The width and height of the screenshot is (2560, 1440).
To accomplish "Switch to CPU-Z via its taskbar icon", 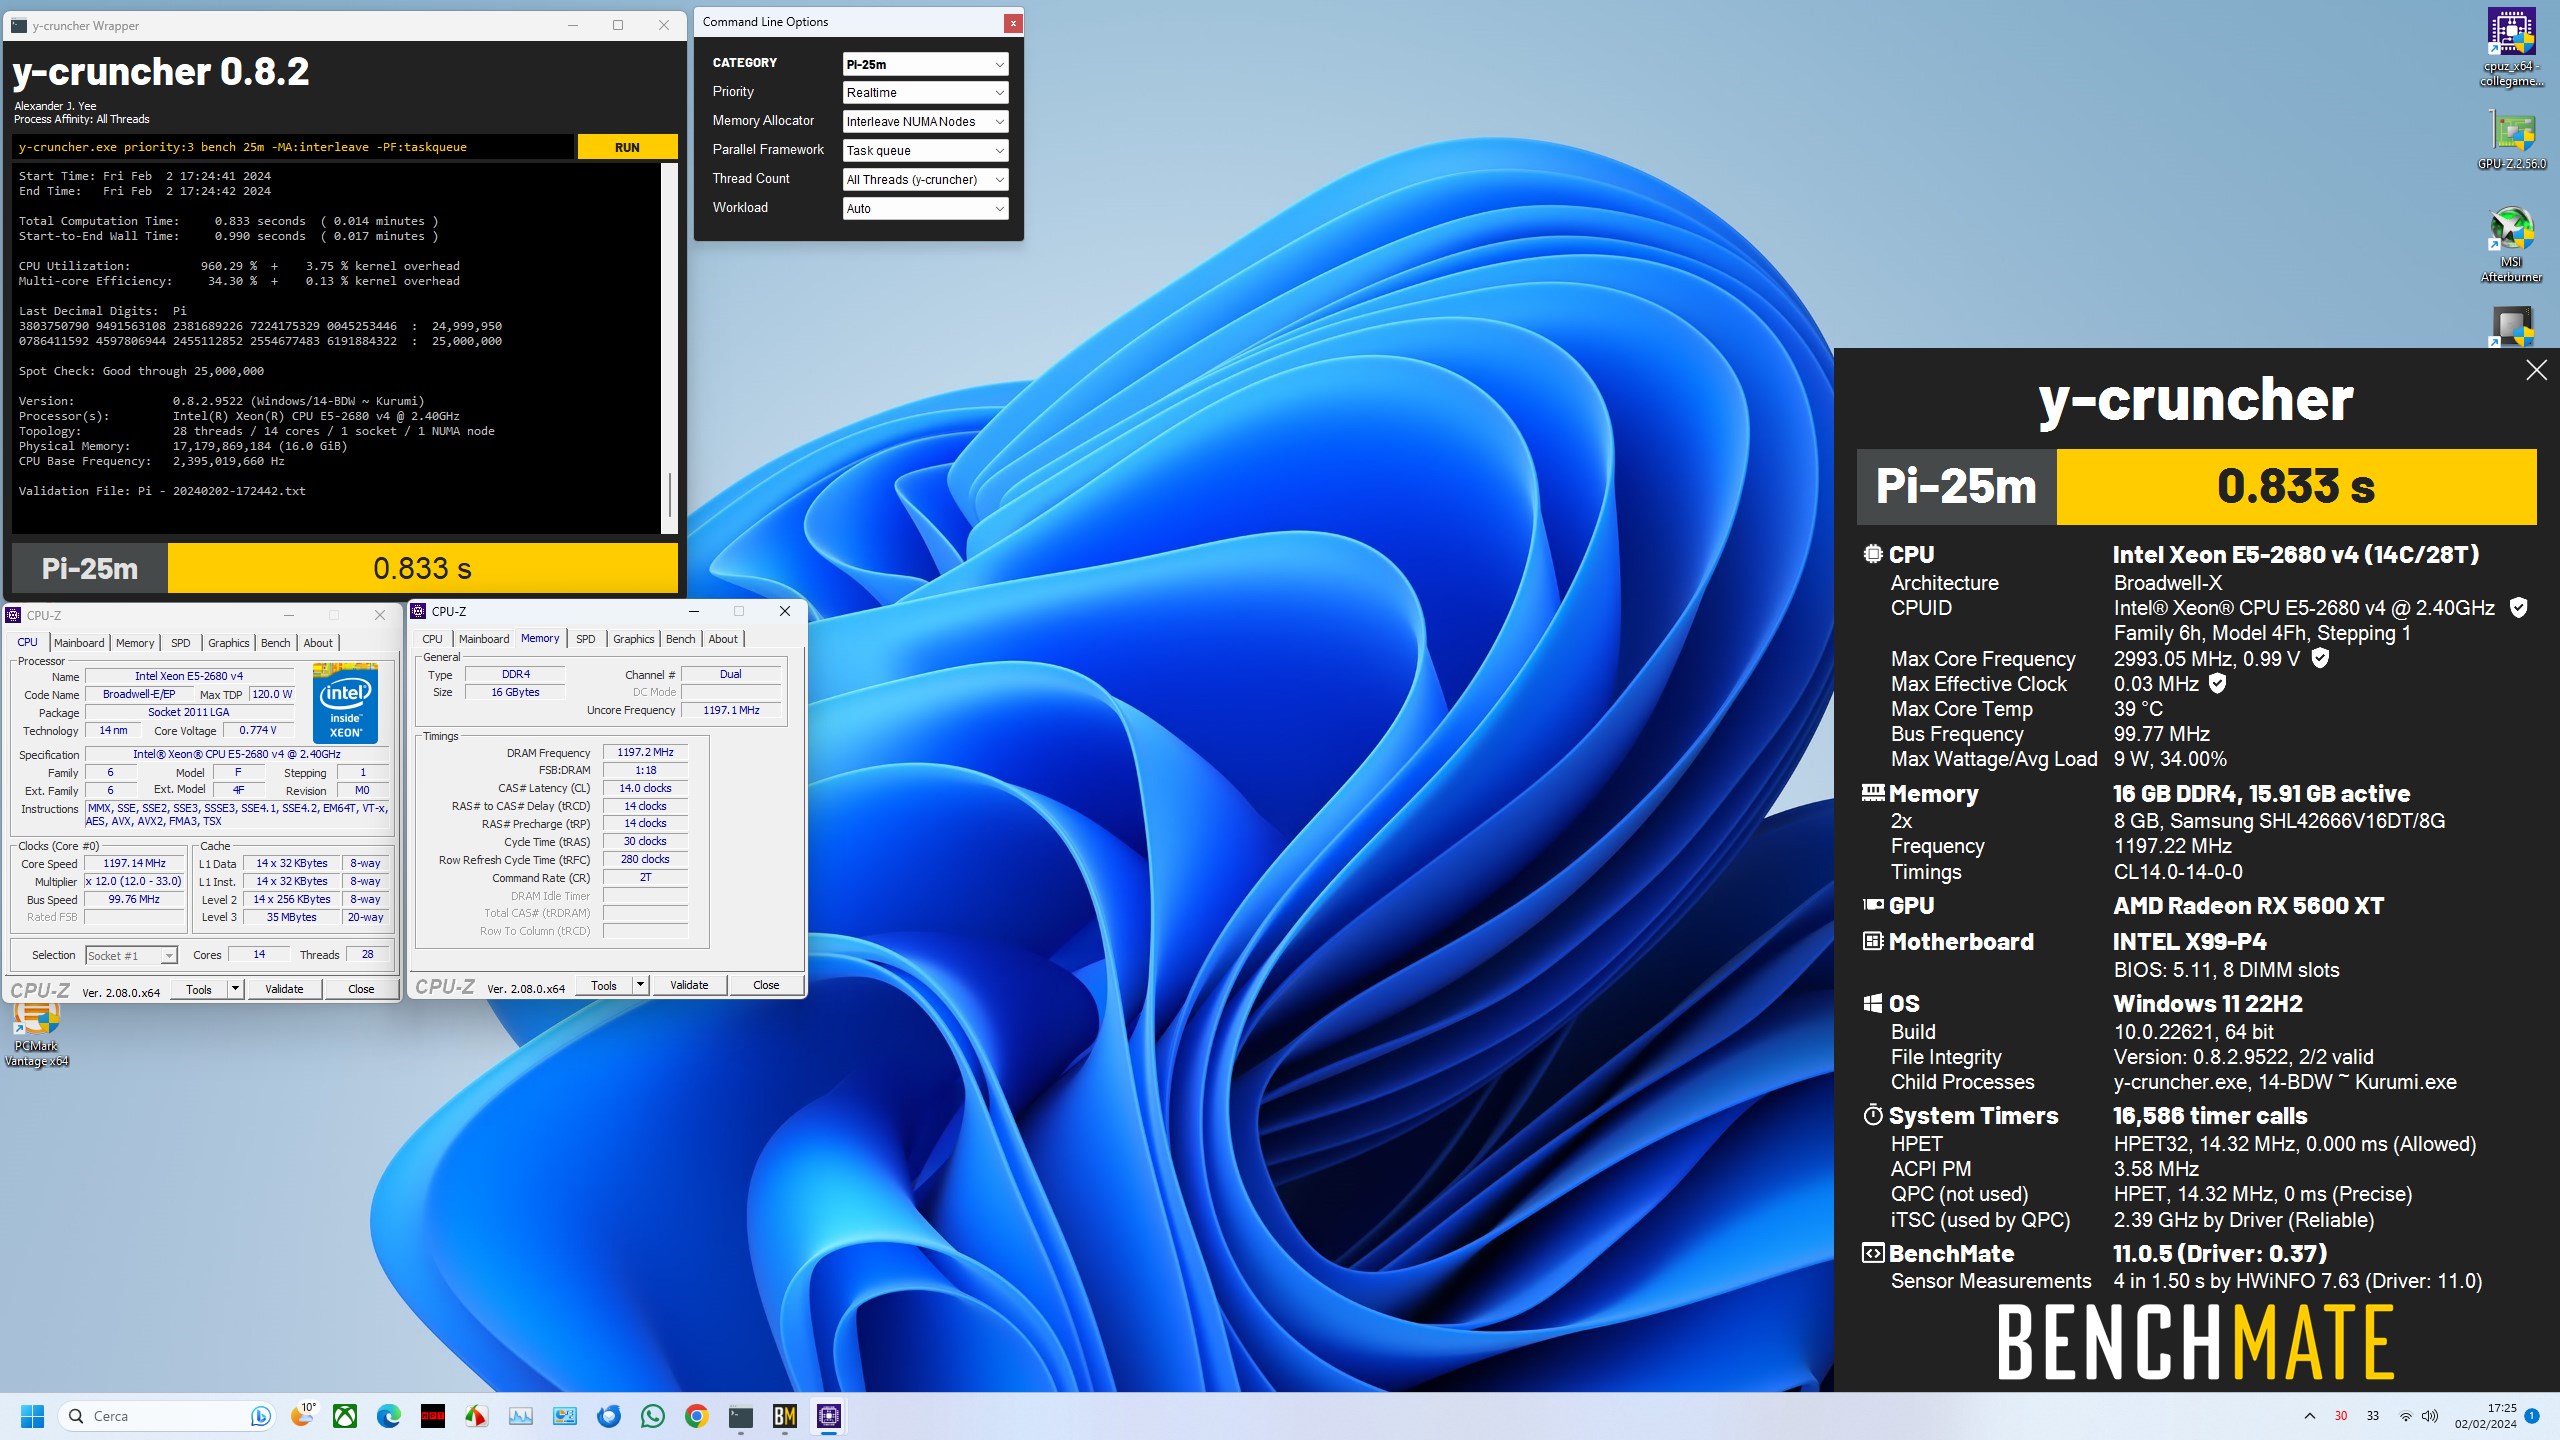I will click(829, 1416).
